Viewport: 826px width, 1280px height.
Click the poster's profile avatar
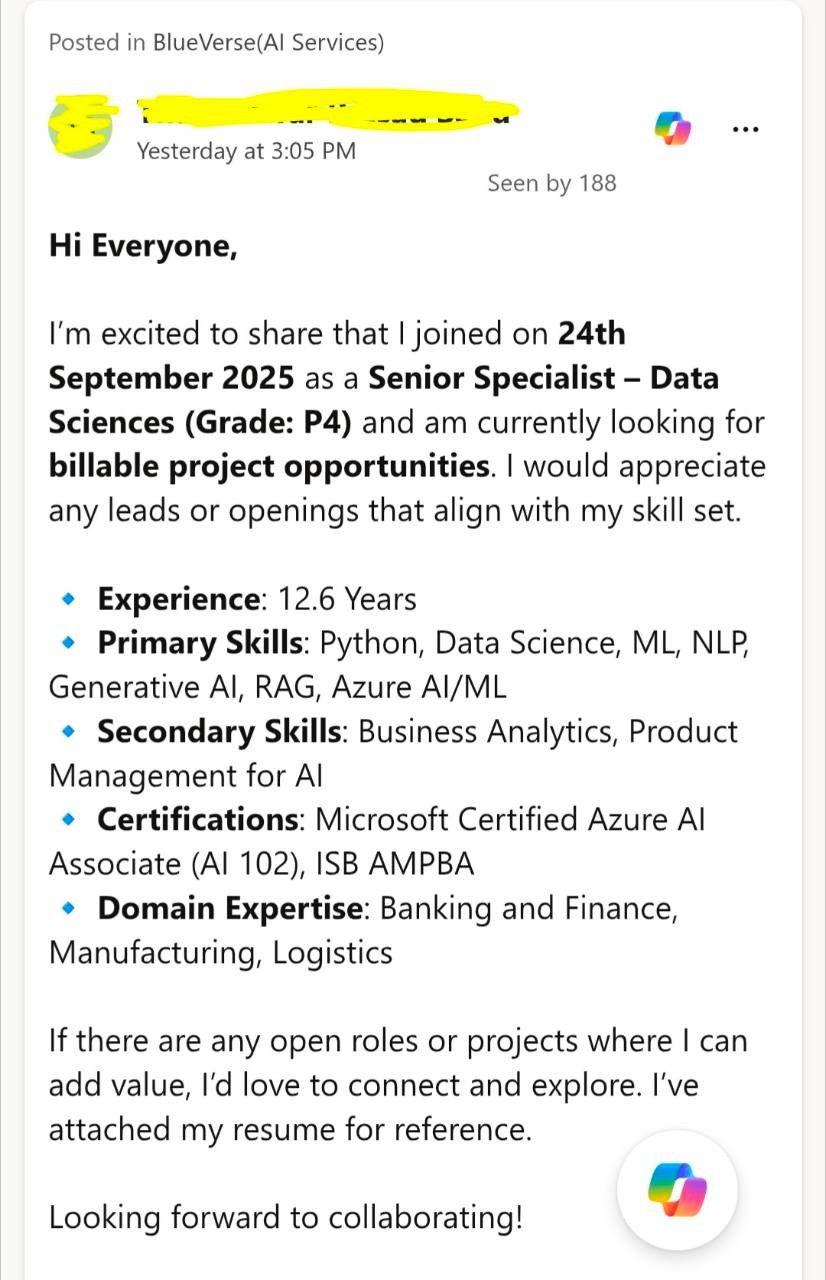[x=80, y=127]
